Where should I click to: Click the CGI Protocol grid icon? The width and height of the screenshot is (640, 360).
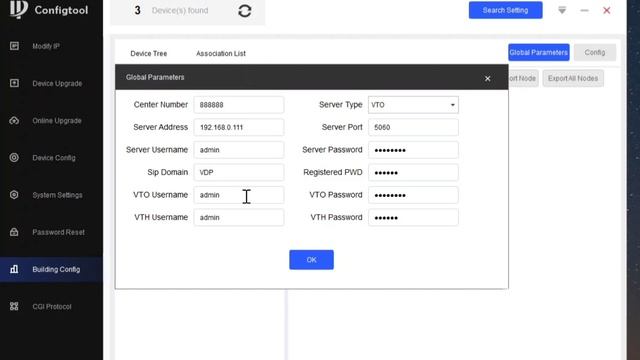[14, 306]
